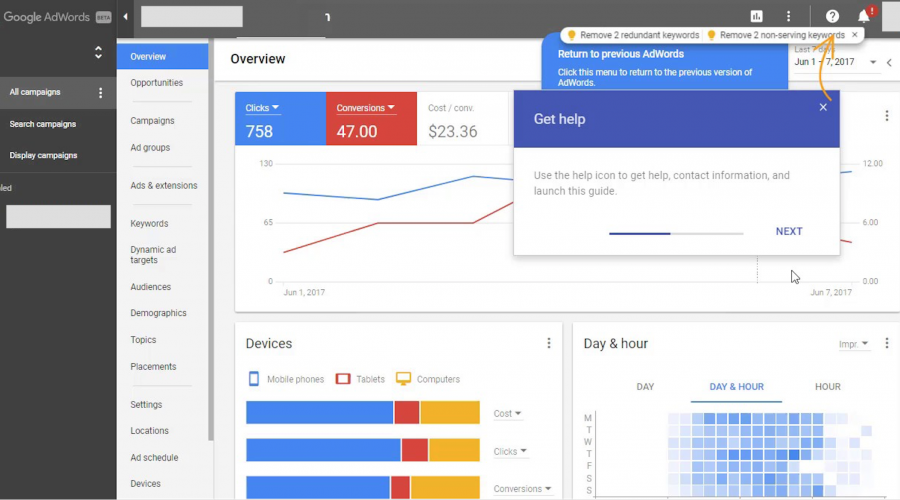Click the yellow Clicks bar segment

point(455,449)
